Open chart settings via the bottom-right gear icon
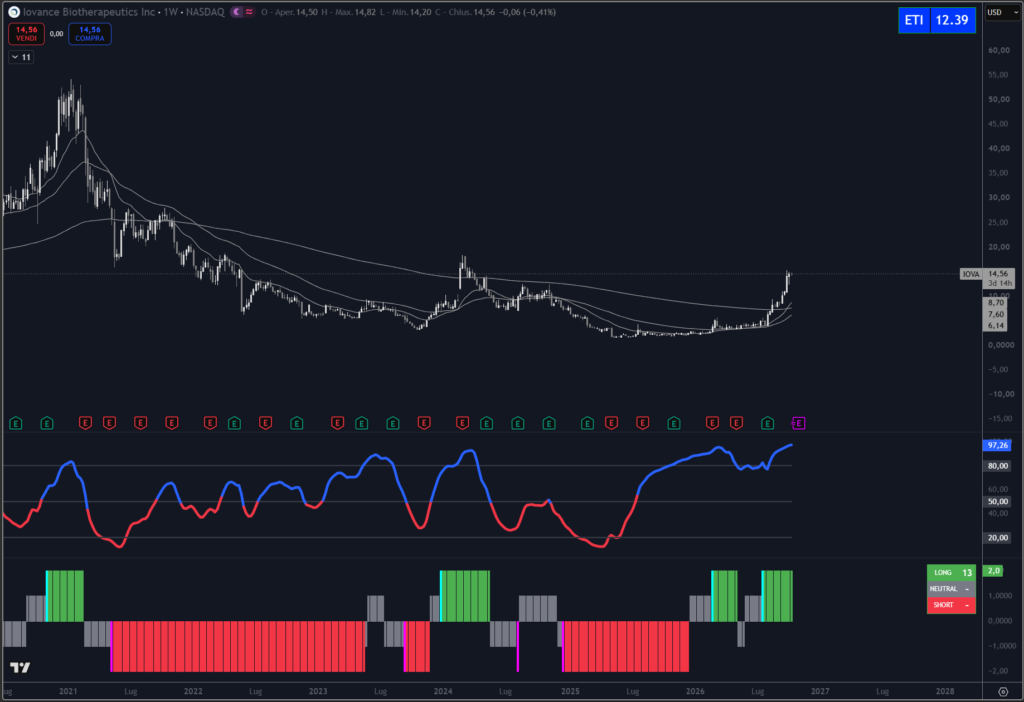The image size is (1024, 702). pyautogui.click(x=1003, y=692)
